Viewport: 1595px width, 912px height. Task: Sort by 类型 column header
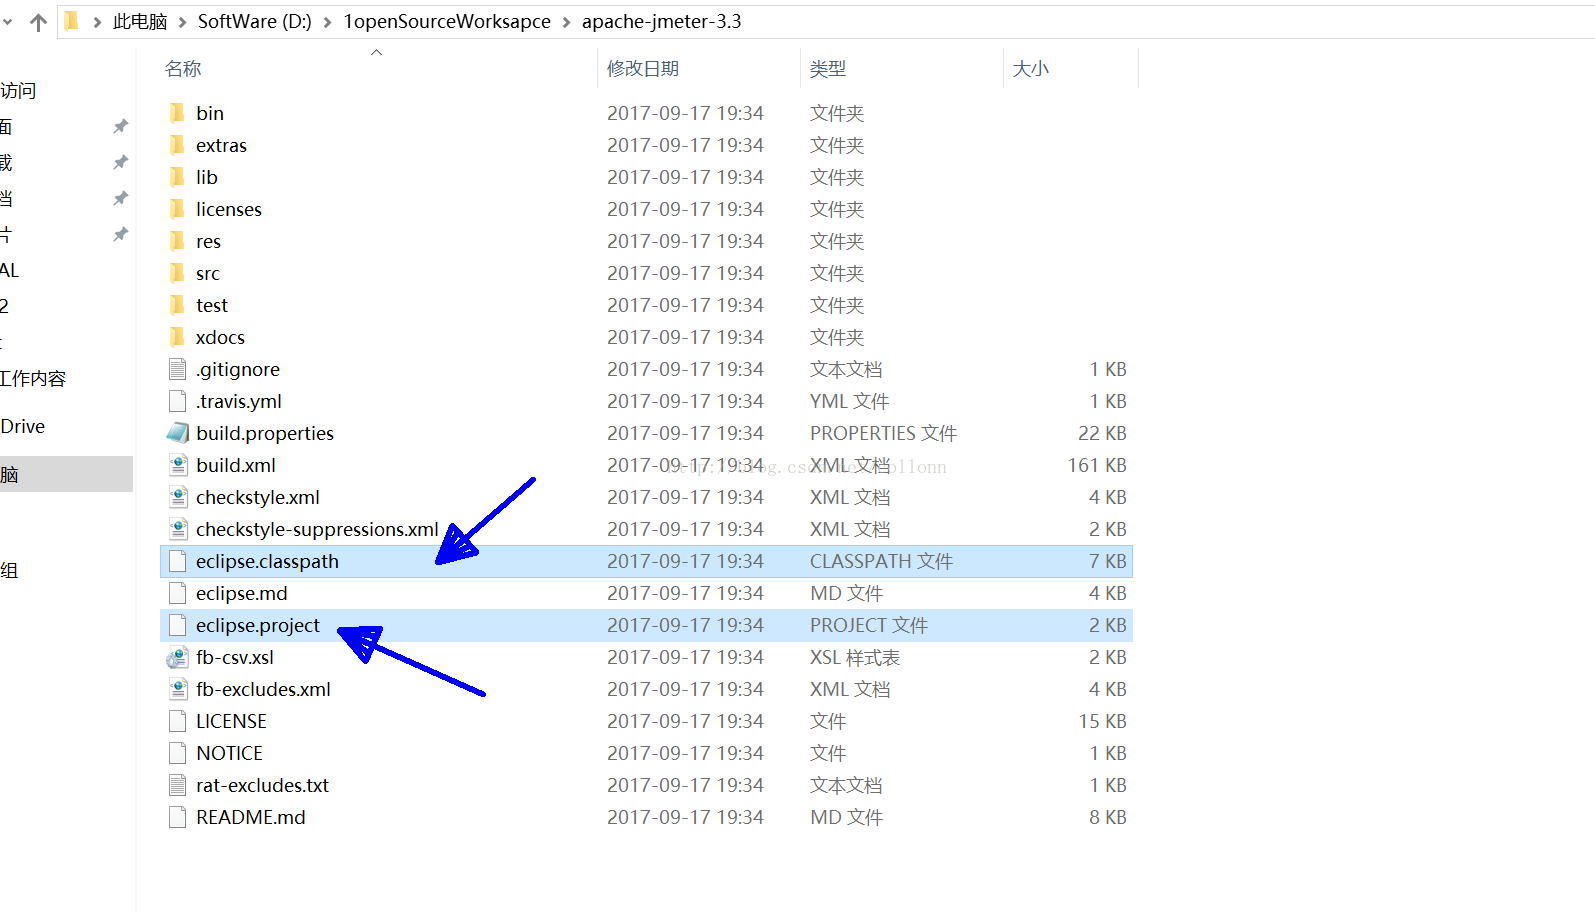(x=828, y=69)
